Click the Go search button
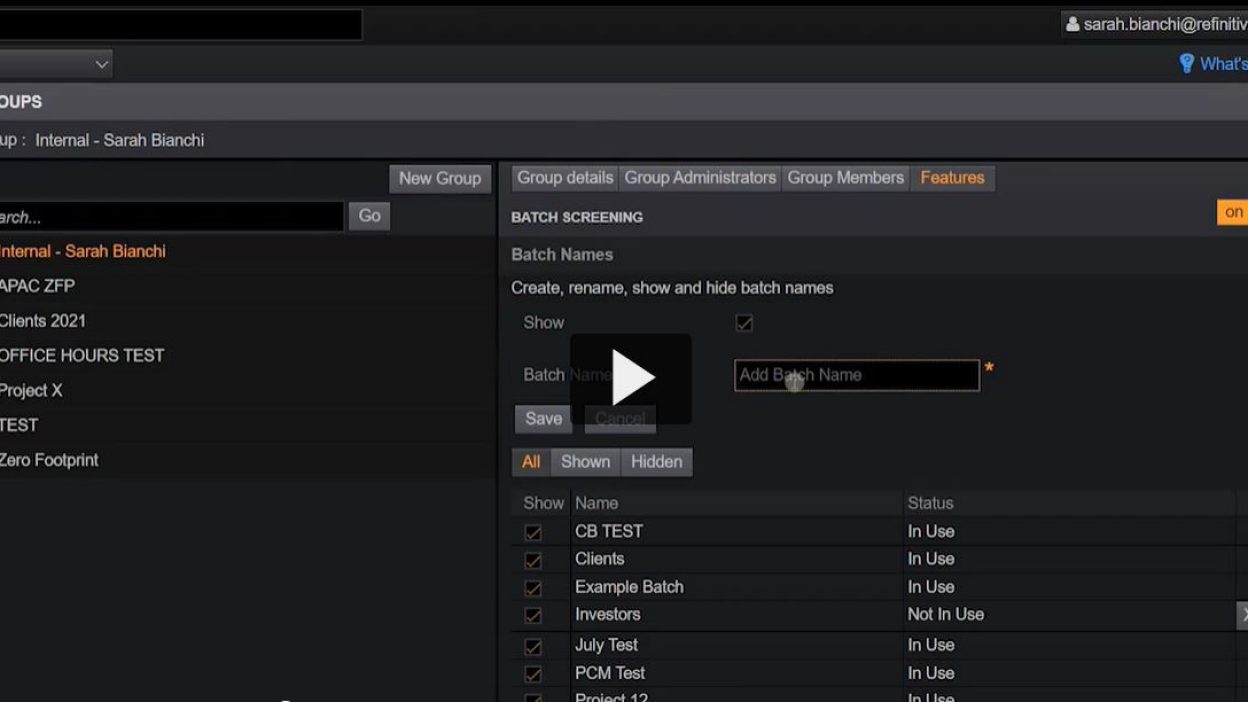Screen dimensions: 1248x702 [369, 216]
